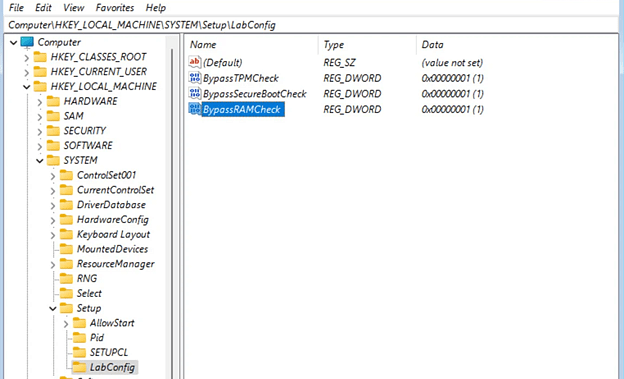Click the HKEY_CLASSES_ROOT folder icon
The height and width of the screenshot is (379, 624).
pyautogui.click(x=40, y=57)
